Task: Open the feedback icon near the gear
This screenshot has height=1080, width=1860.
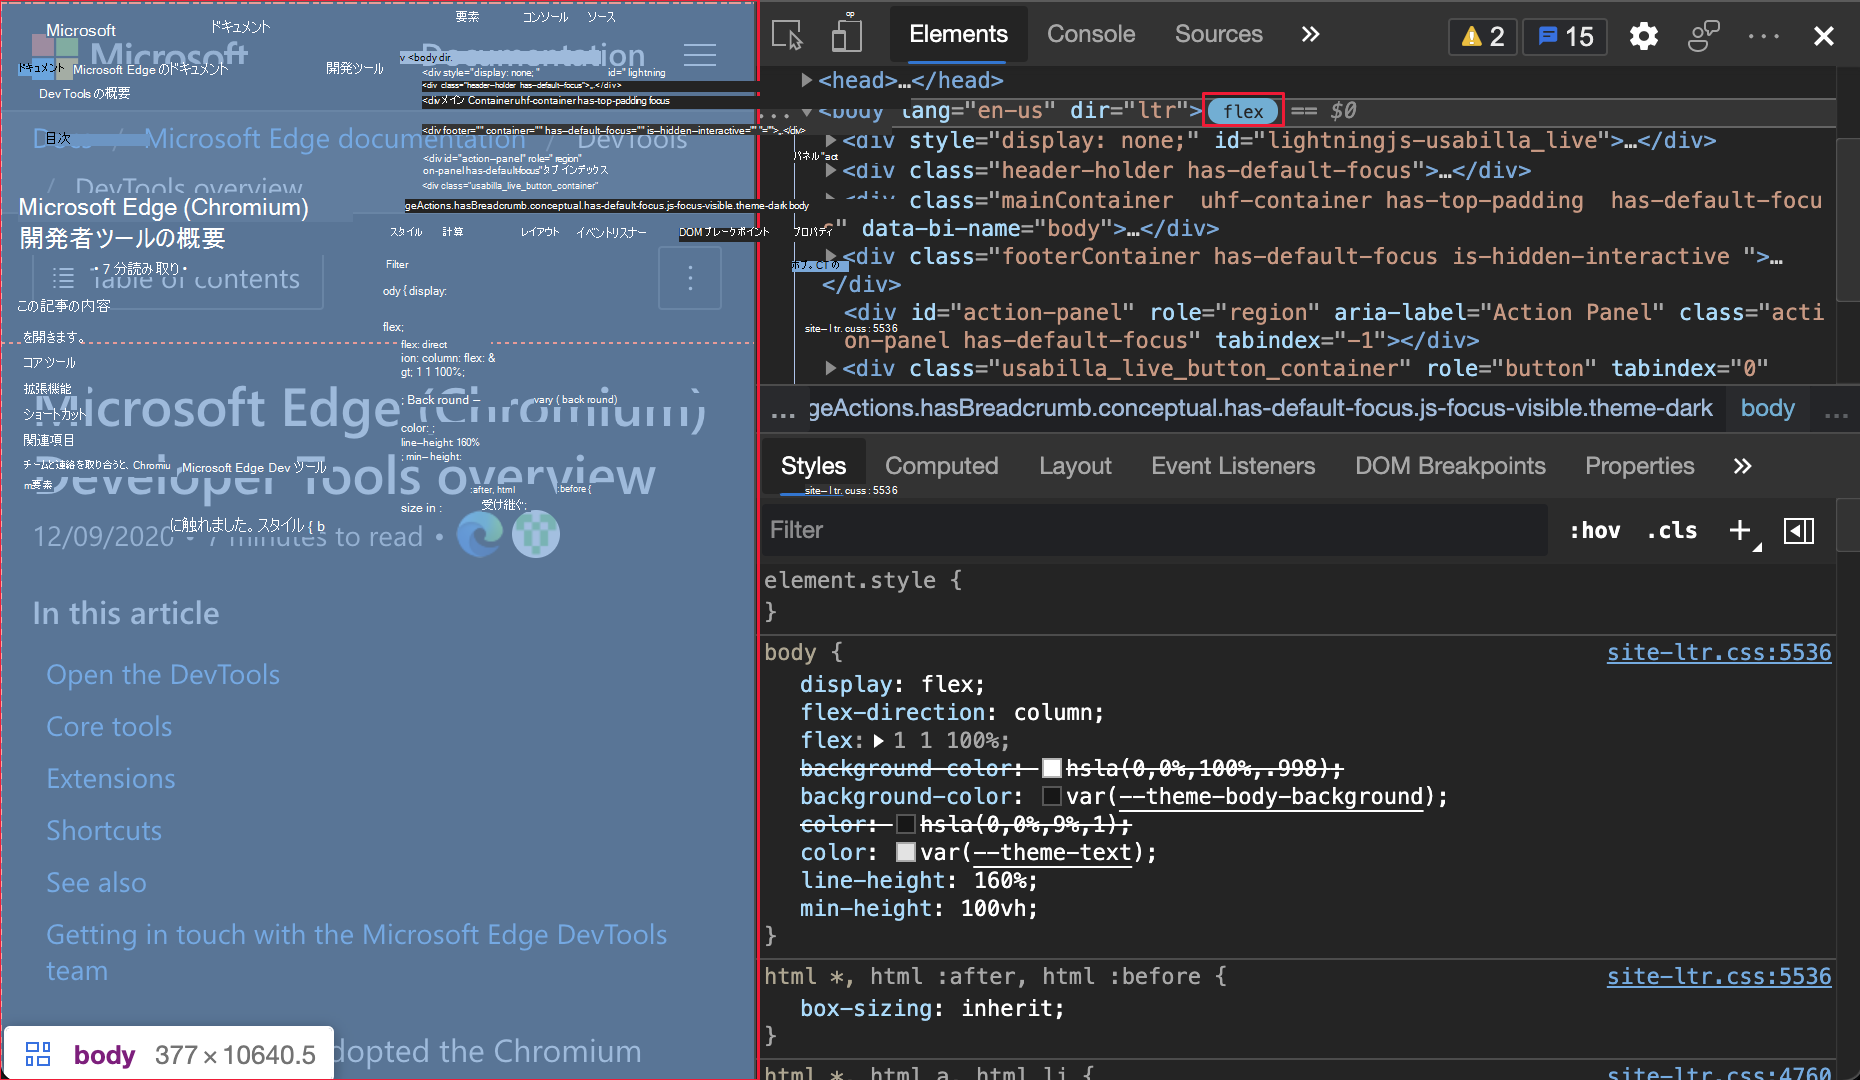Action: 1703,36
